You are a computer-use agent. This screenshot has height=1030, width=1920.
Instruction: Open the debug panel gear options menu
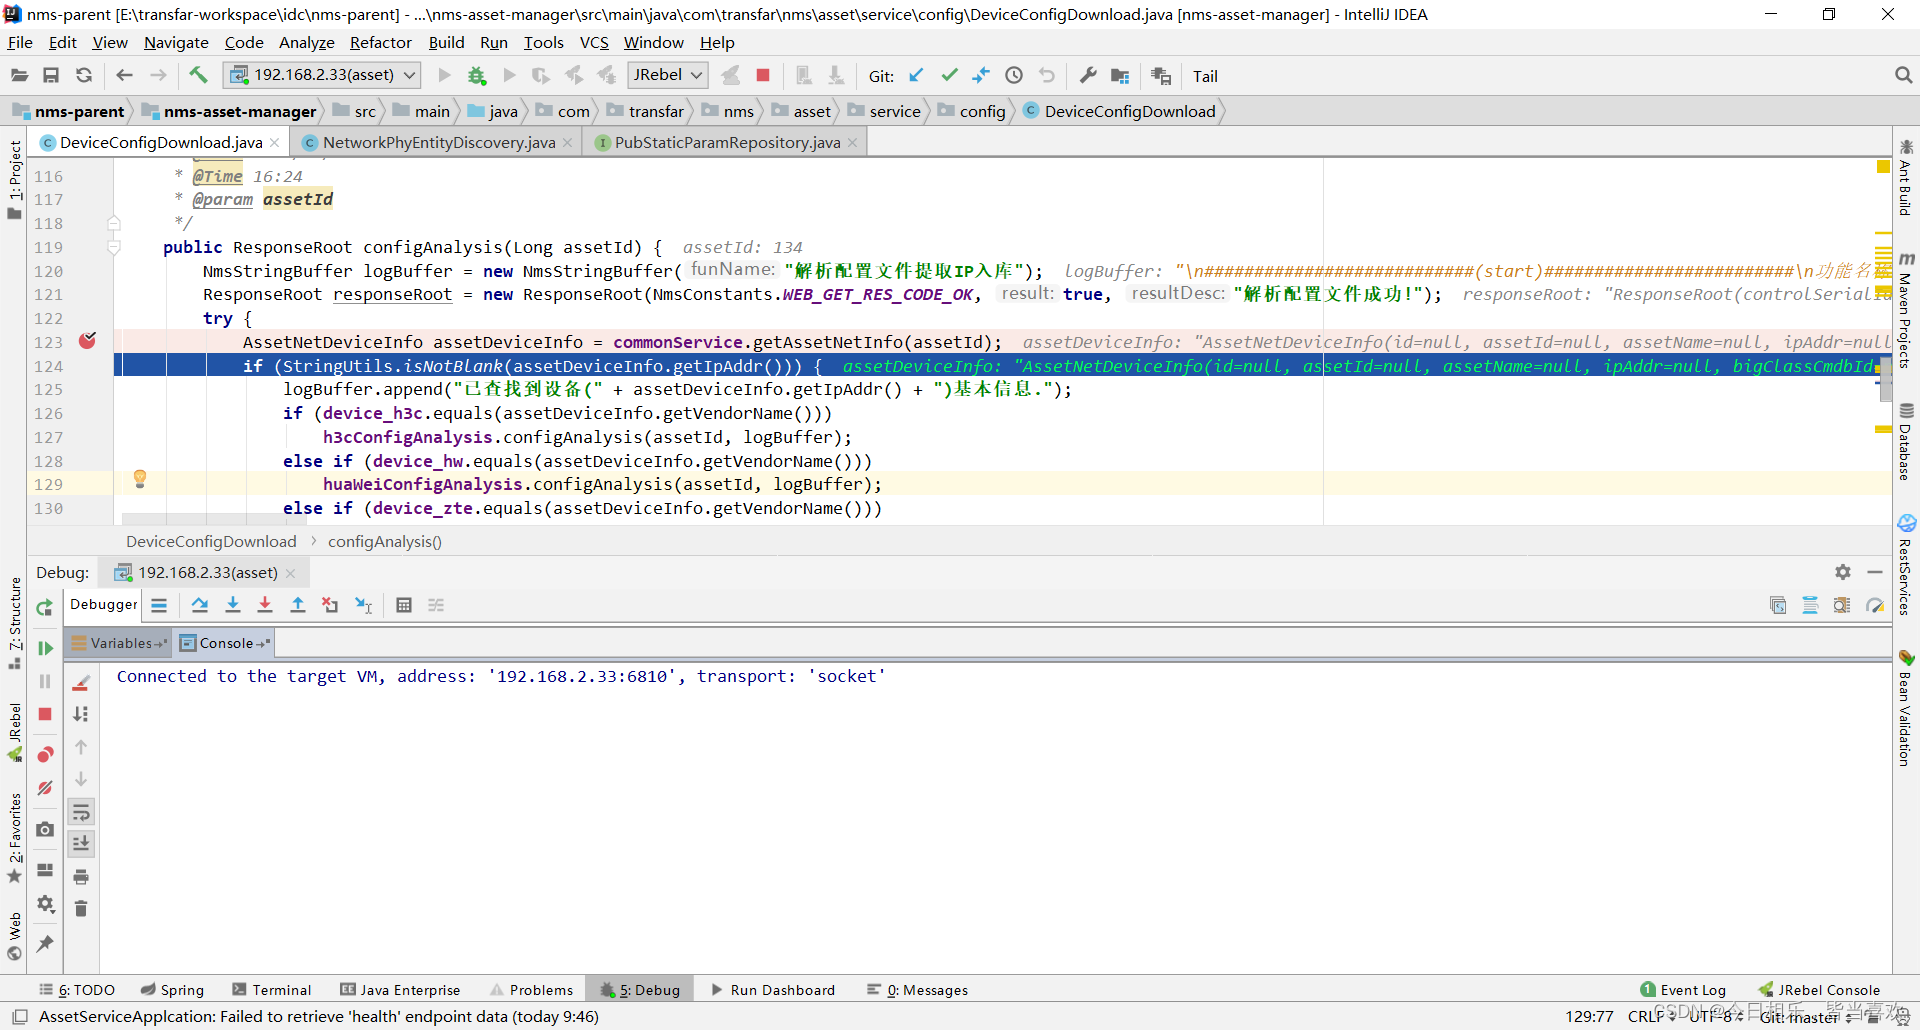point(1843,572)
